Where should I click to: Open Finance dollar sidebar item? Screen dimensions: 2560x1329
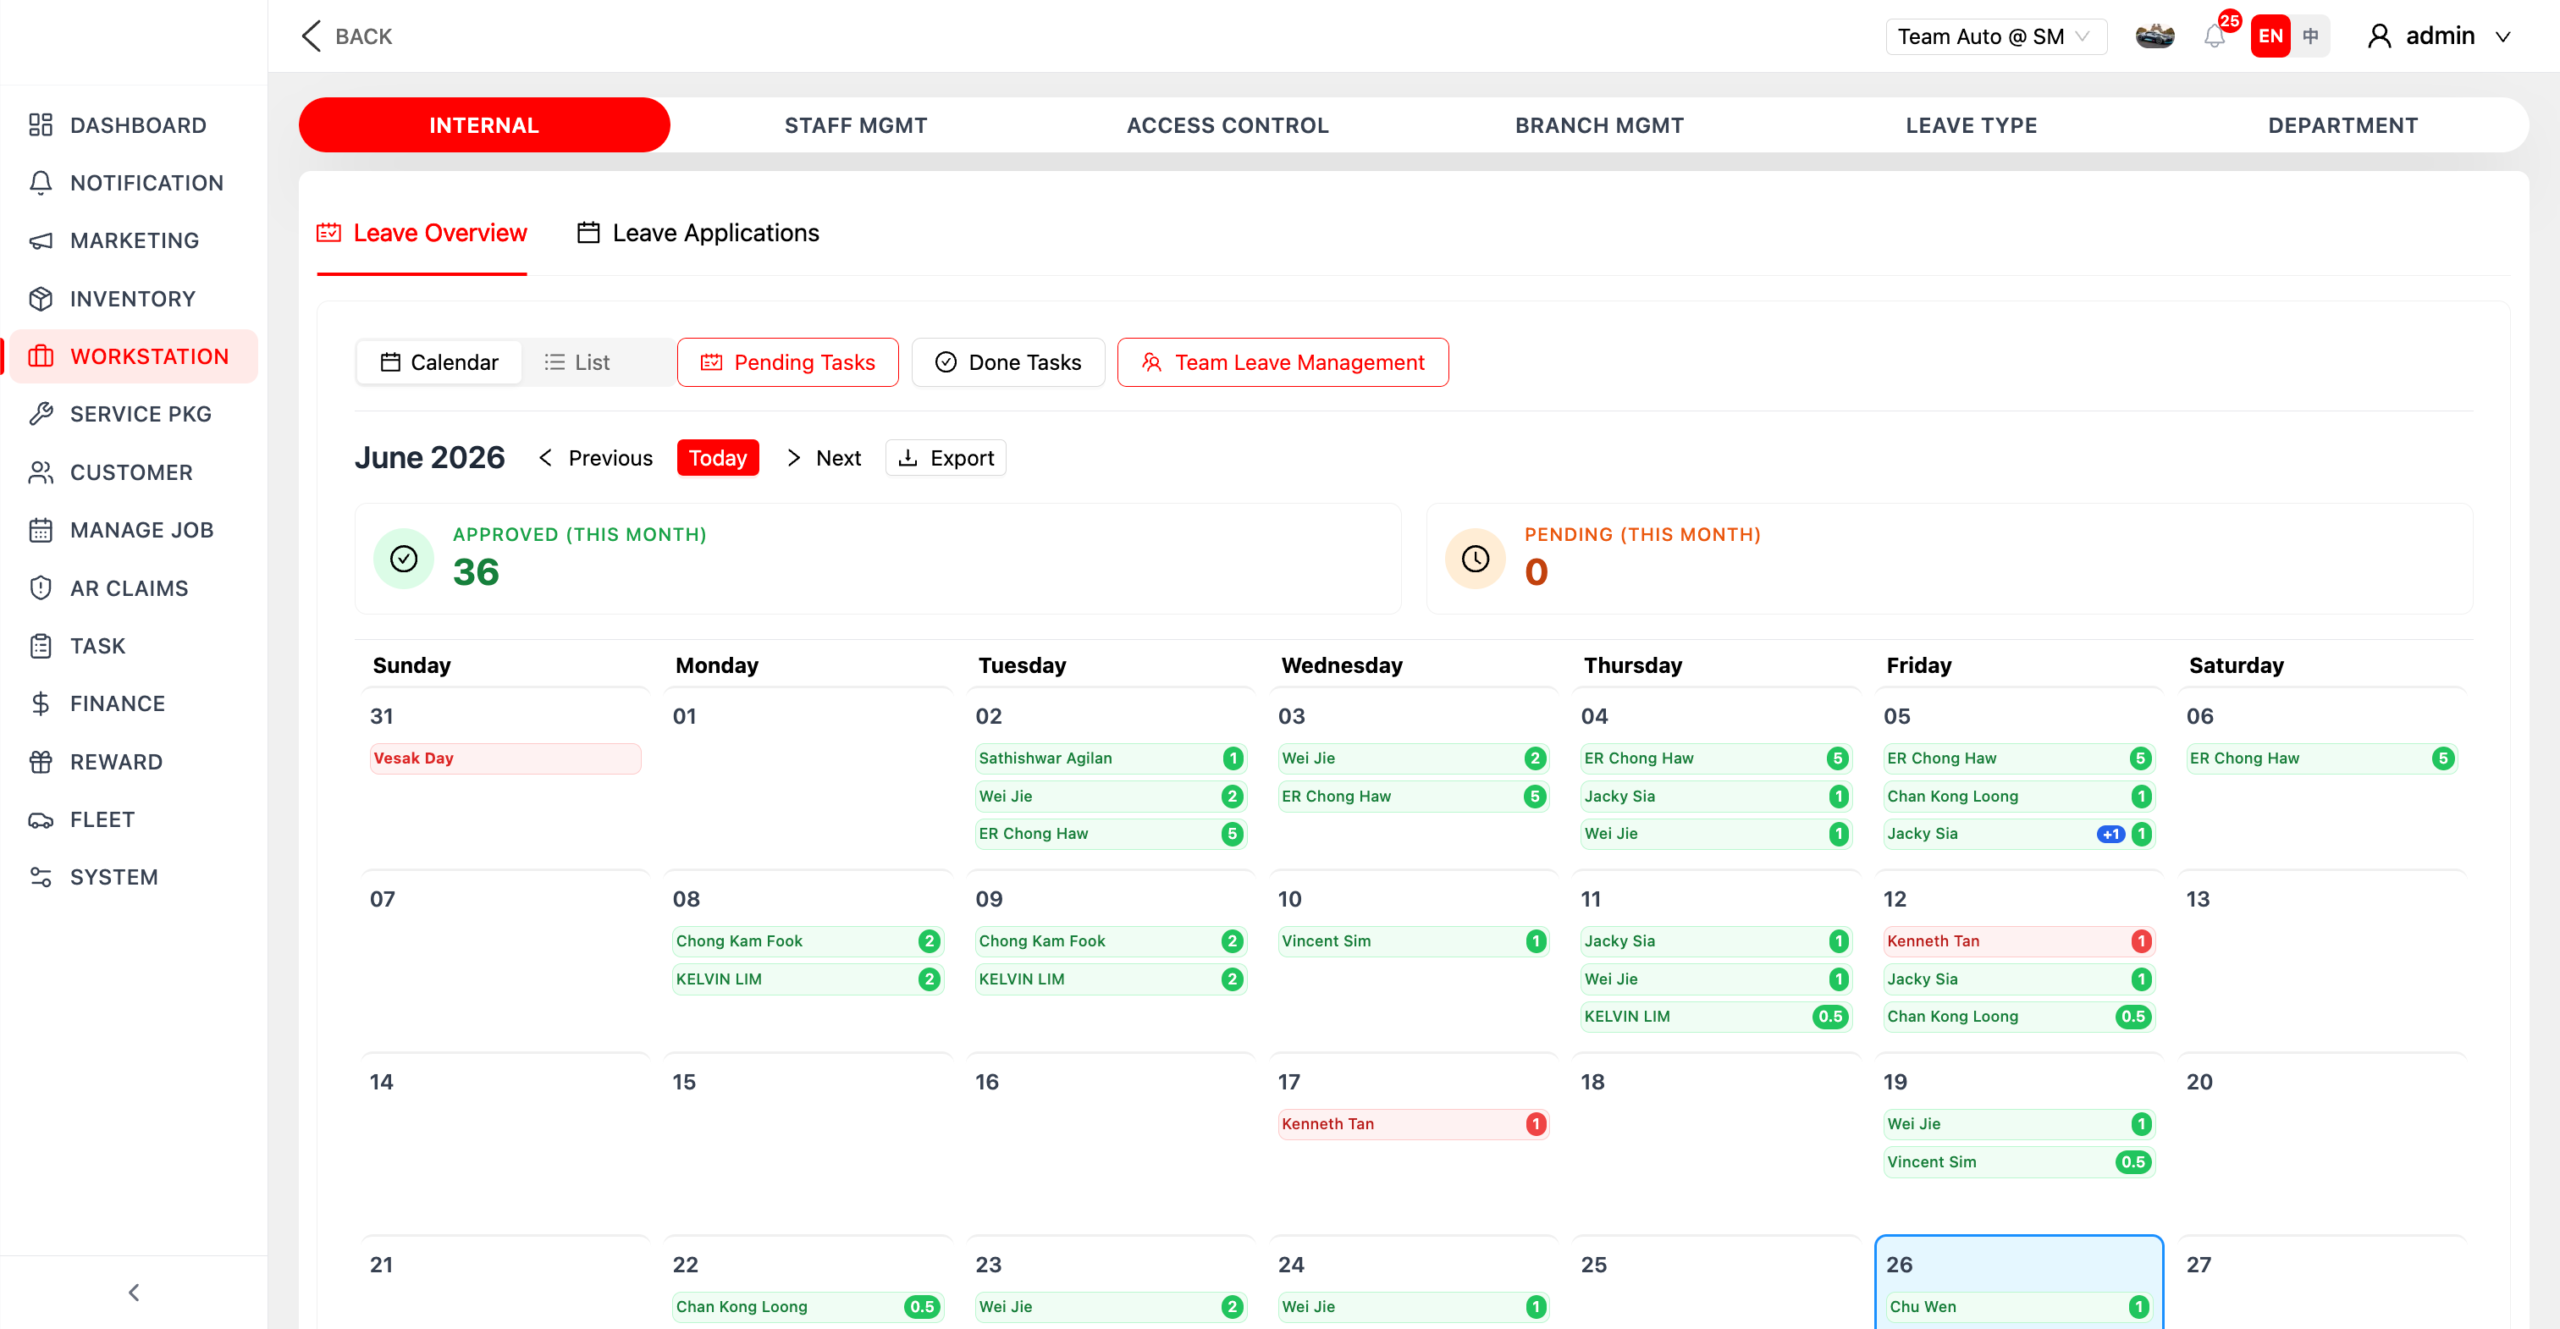click(x=134, y=704)
